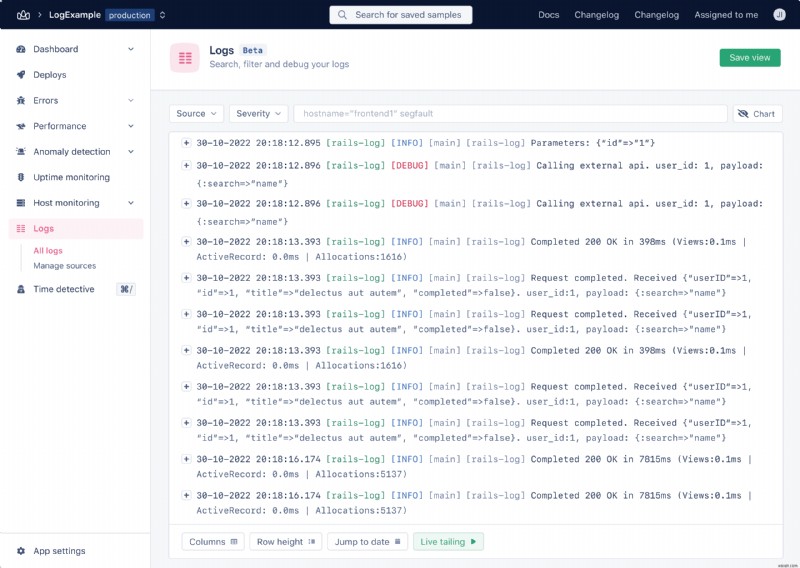Click the App settings gear icon

(21, 551)
